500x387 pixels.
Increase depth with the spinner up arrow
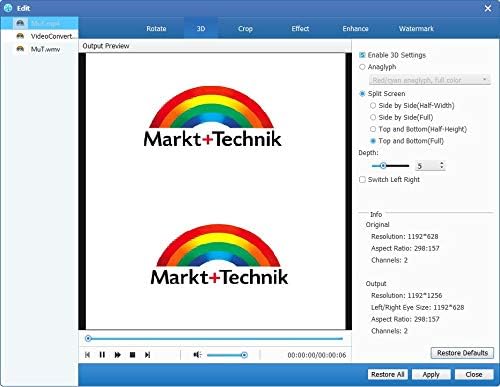coord(442,163)
